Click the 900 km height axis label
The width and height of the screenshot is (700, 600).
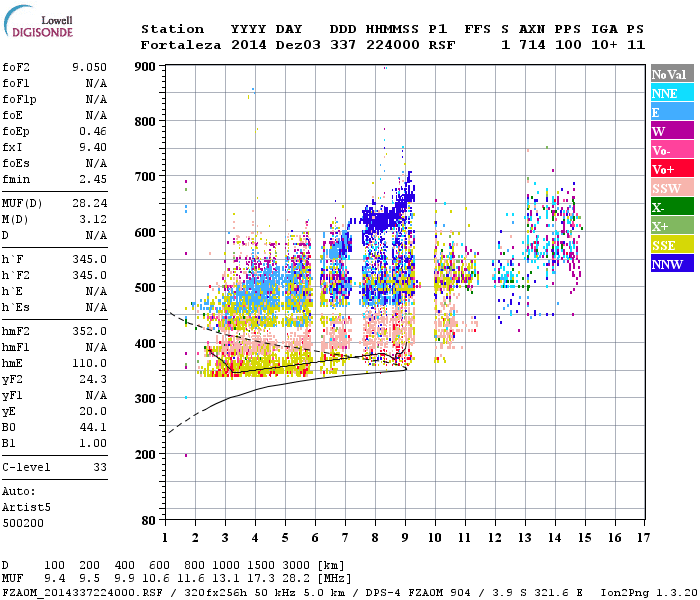[x=145, y=67]
